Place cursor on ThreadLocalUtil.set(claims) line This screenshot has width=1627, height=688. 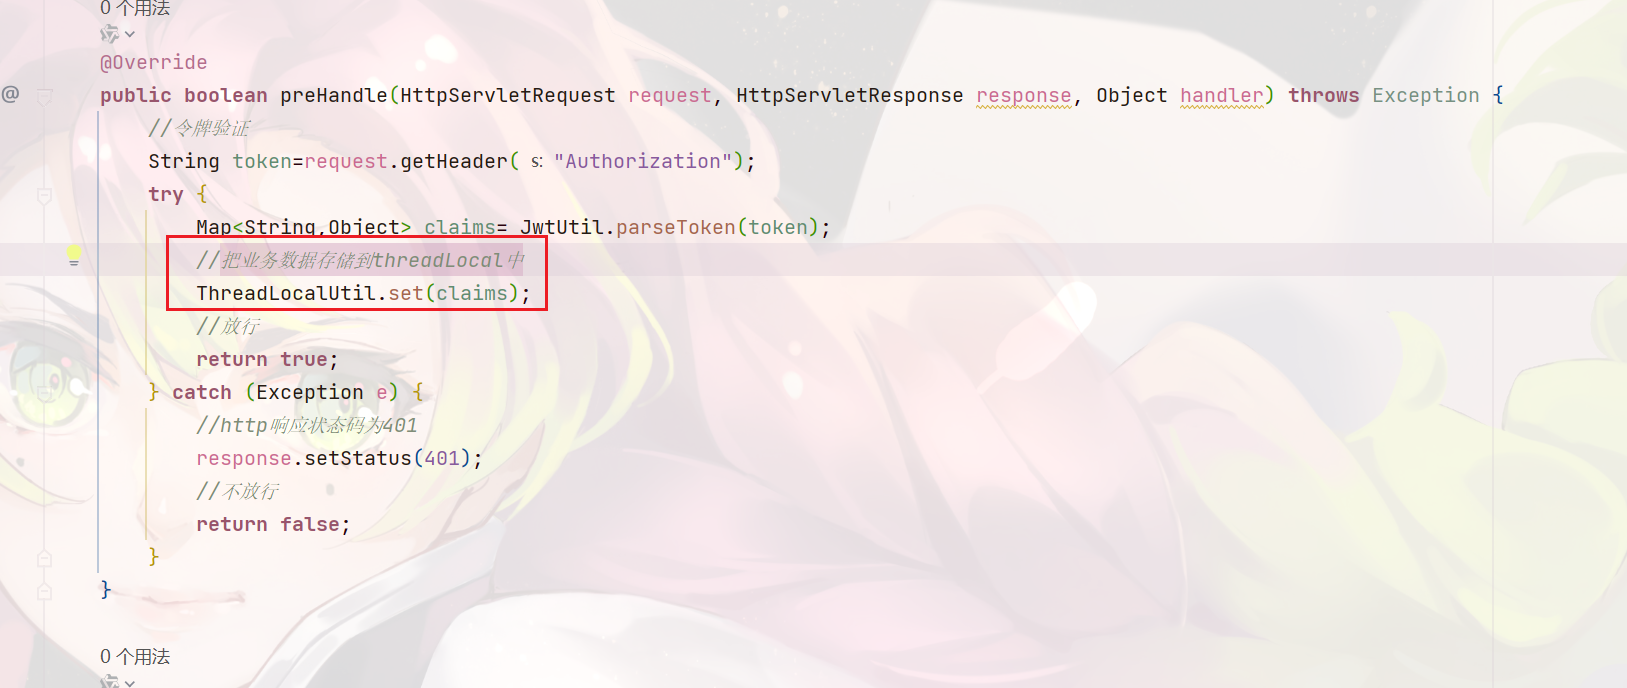pyautogui.click(x=363, y=293)
